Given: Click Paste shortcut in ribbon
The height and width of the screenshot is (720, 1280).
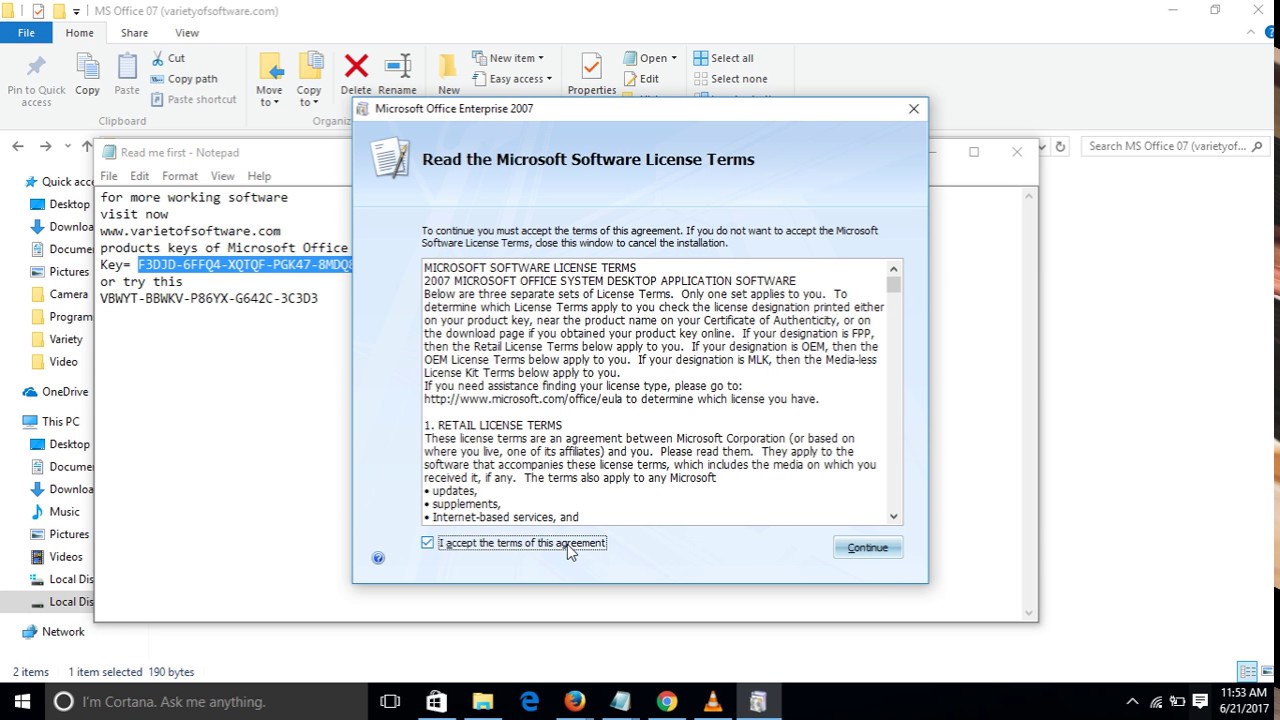Looking at the screenshot, I should point(194,99).
